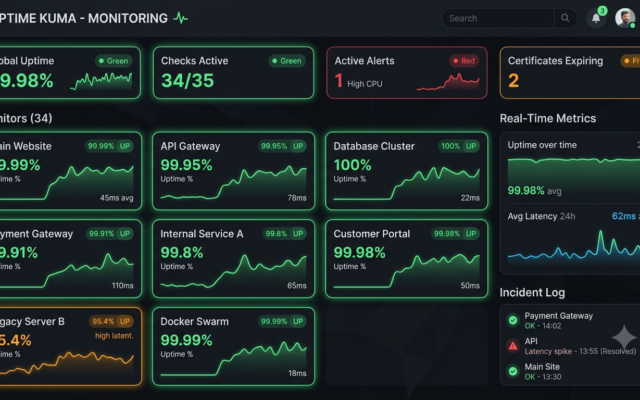Click the search magnifier icon

pyautogui.click(x=565, y=18)
